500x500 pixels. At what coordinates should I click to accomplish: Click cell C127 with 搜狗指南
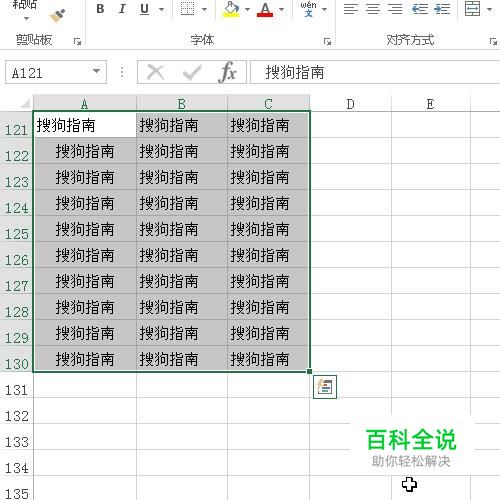pos(269,281)
